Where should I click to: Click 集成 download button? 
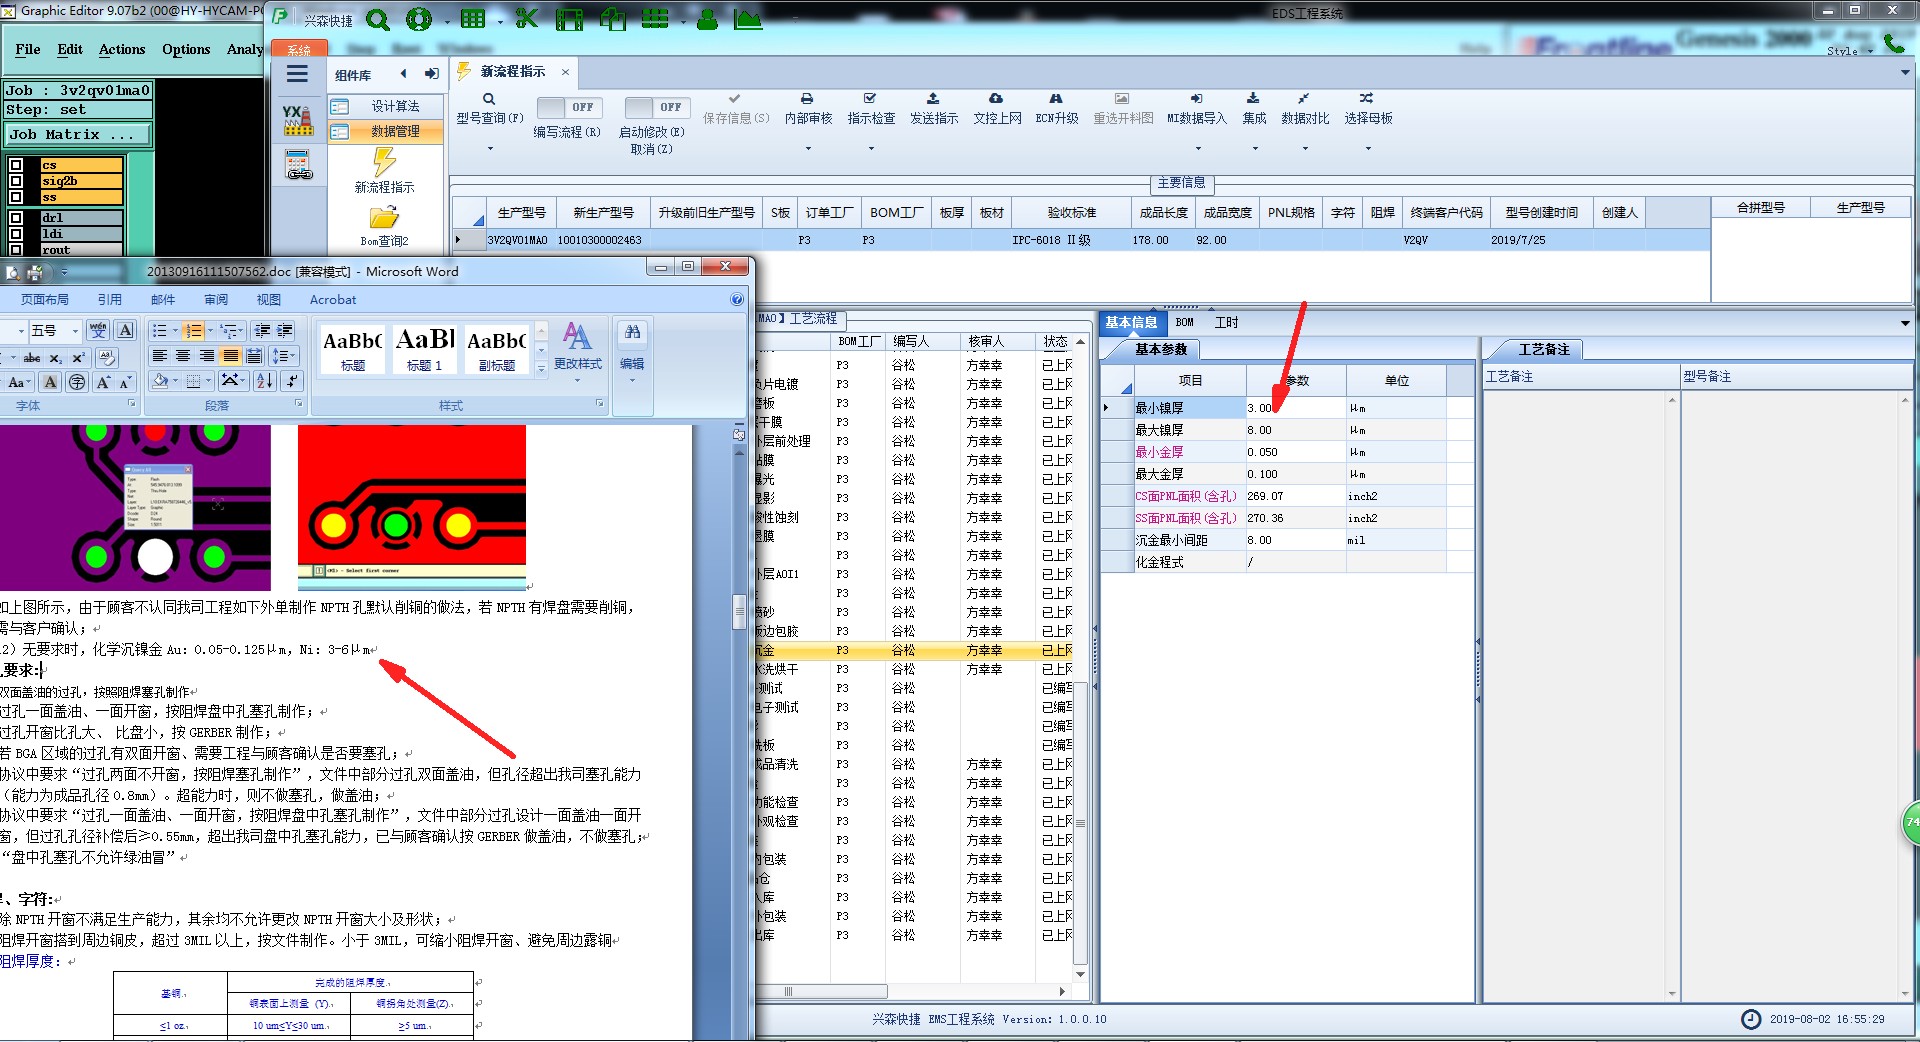coord(1254,109)
